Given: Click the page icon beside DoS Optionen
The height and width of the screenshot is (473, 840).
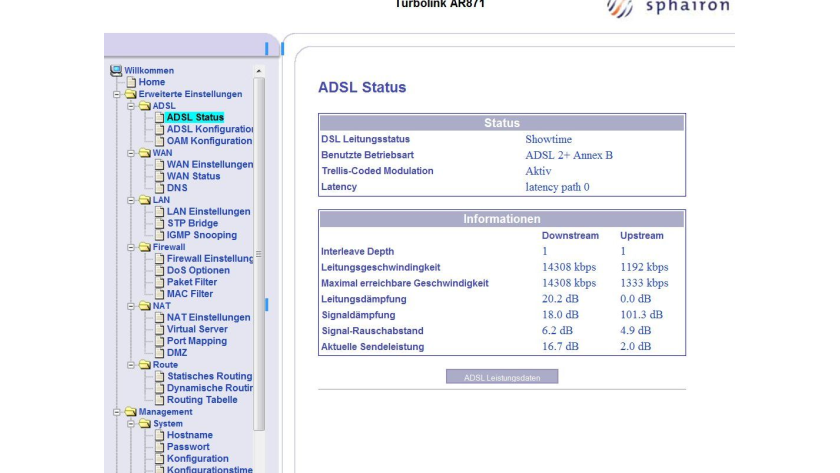Looking at the screenshot, I should tap(159, 271).
